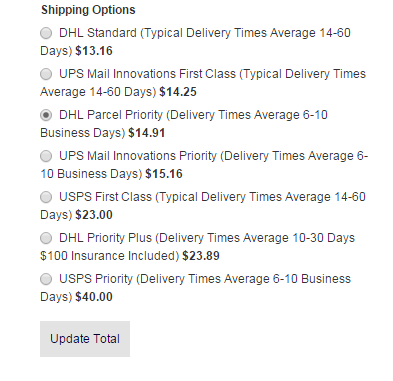Viewport: 393px width, 381px height.
Task: Choose UPS Mail Innovations First Class radio button
Action: (46, 74)
